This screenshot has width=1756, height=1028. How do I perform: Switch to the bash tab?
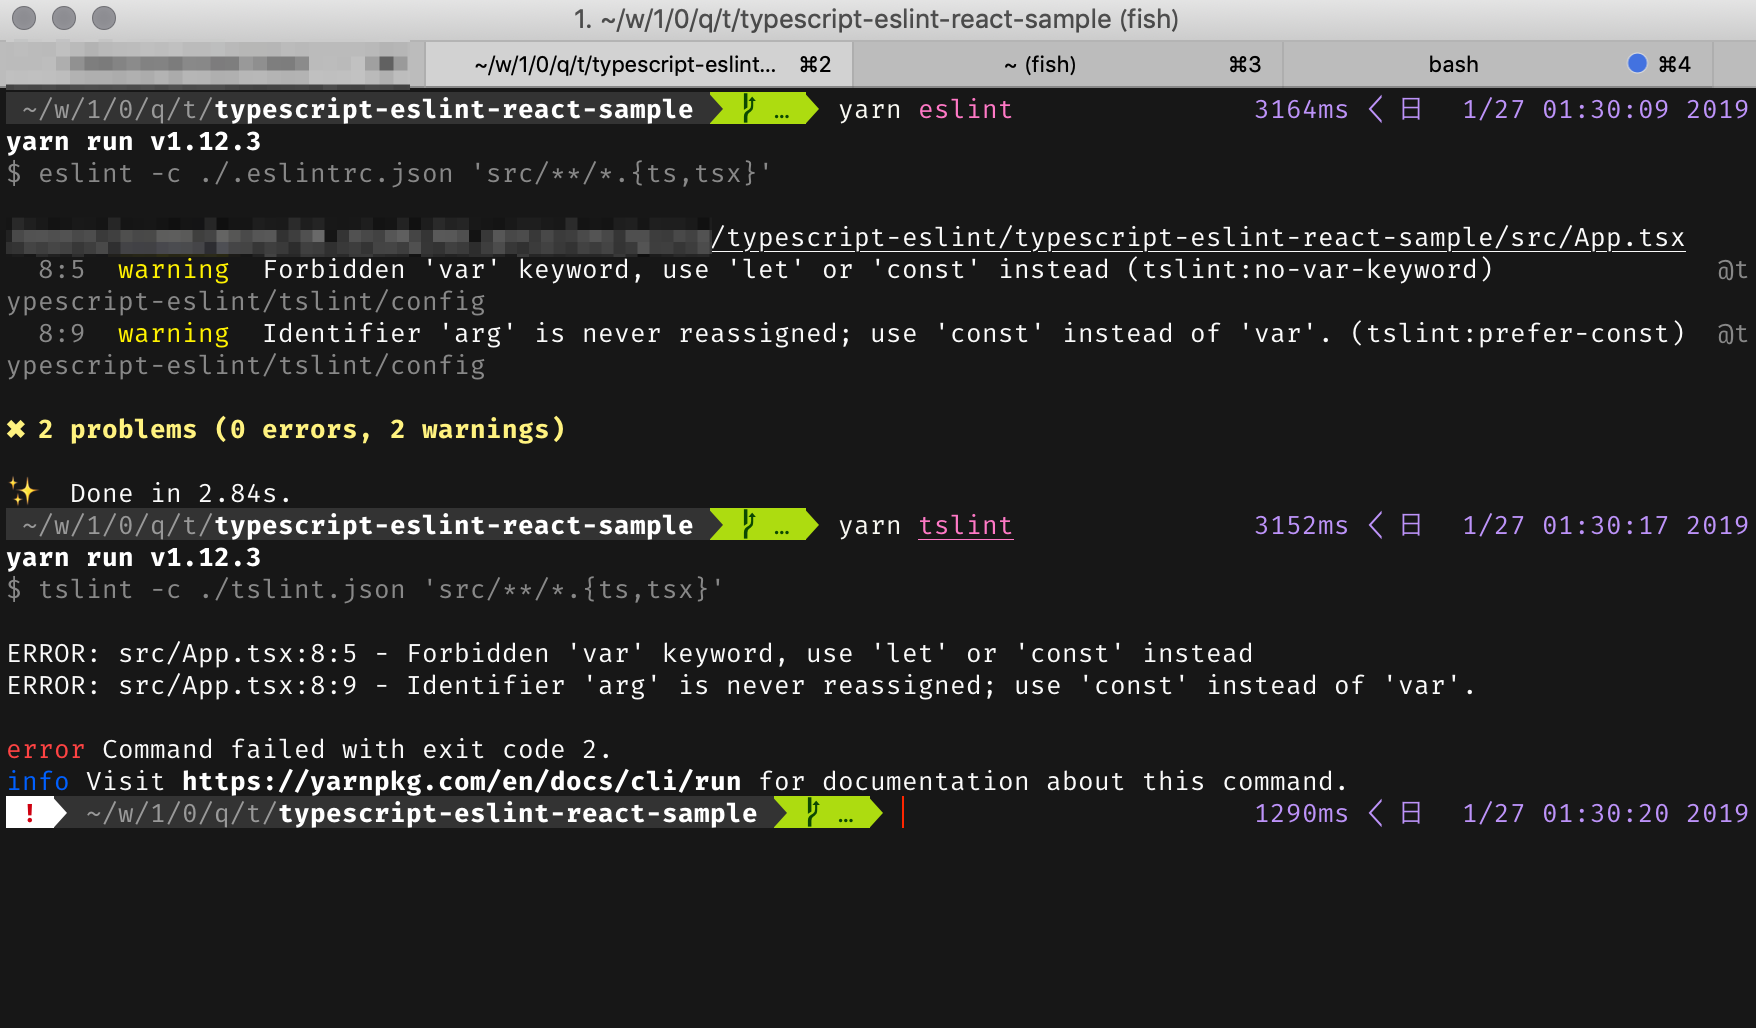(x=1453, y=63)
